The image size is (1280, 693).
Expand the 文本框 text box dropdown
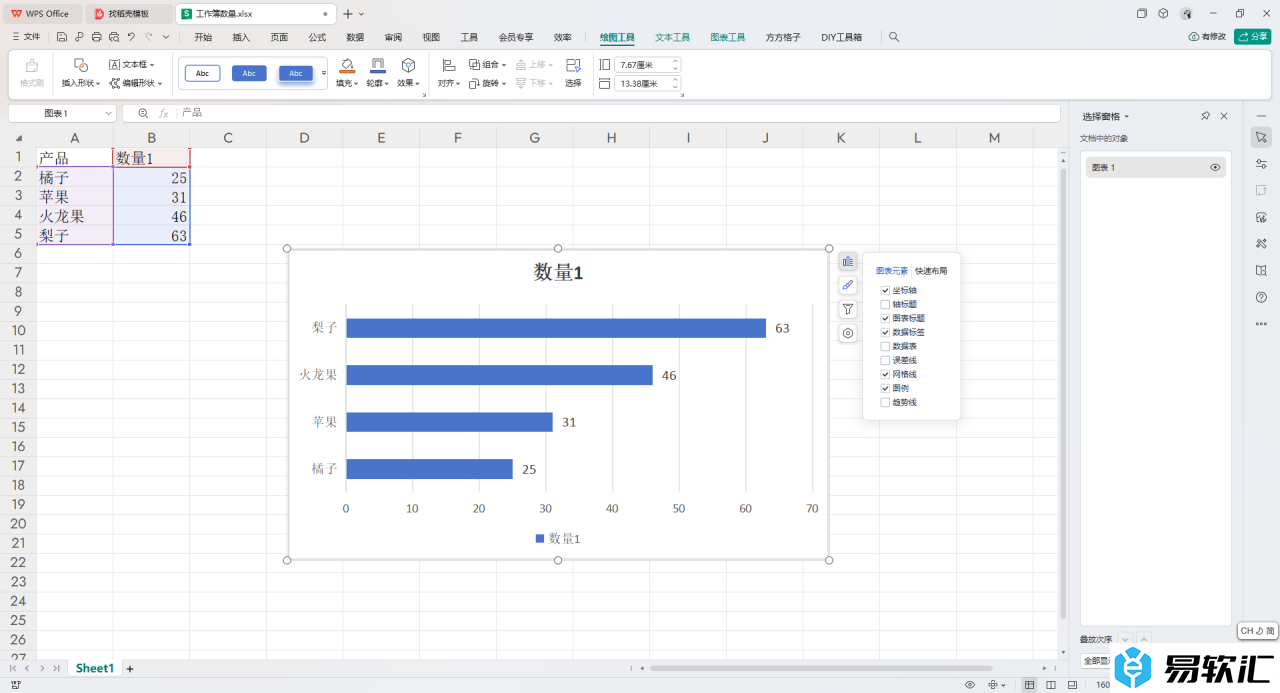coord(152,64)
